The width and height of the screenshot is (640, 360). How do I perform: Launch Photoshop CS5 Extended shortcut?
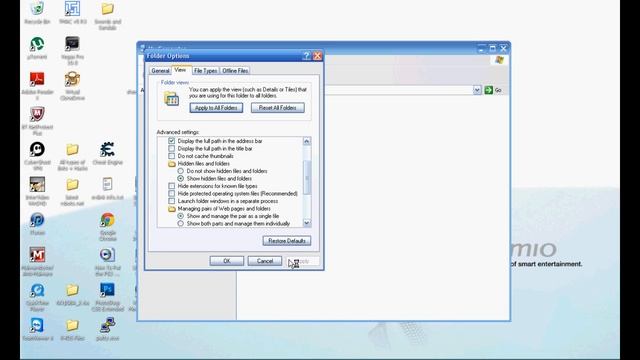pyautogui.click(x=107, y=290)
